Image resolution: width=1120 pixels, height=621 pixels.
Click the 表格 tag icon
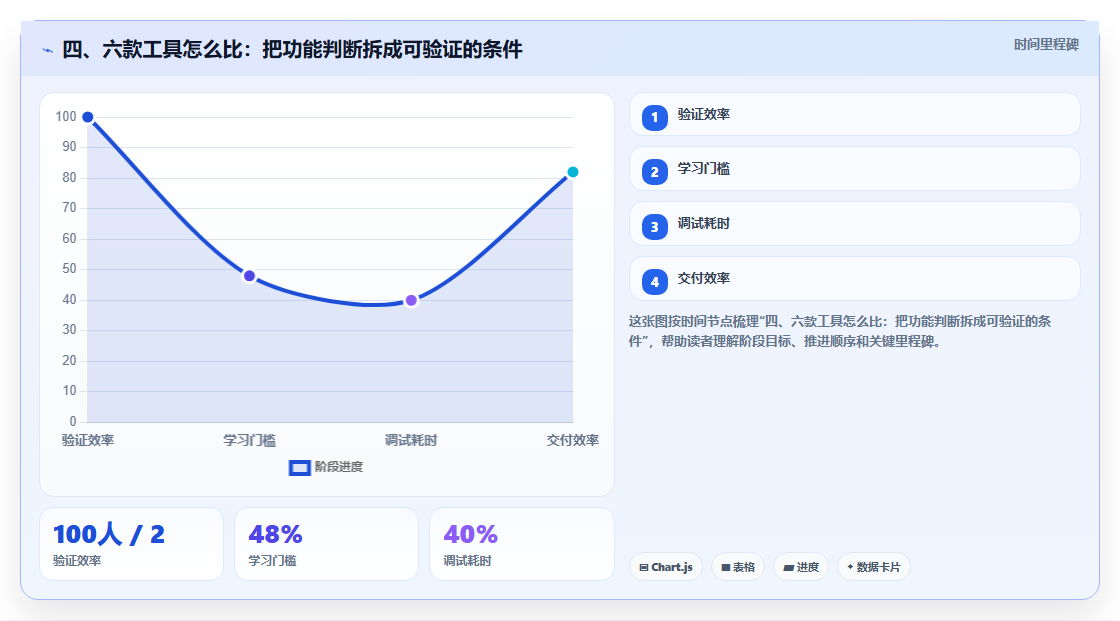[x=726, y=567]
